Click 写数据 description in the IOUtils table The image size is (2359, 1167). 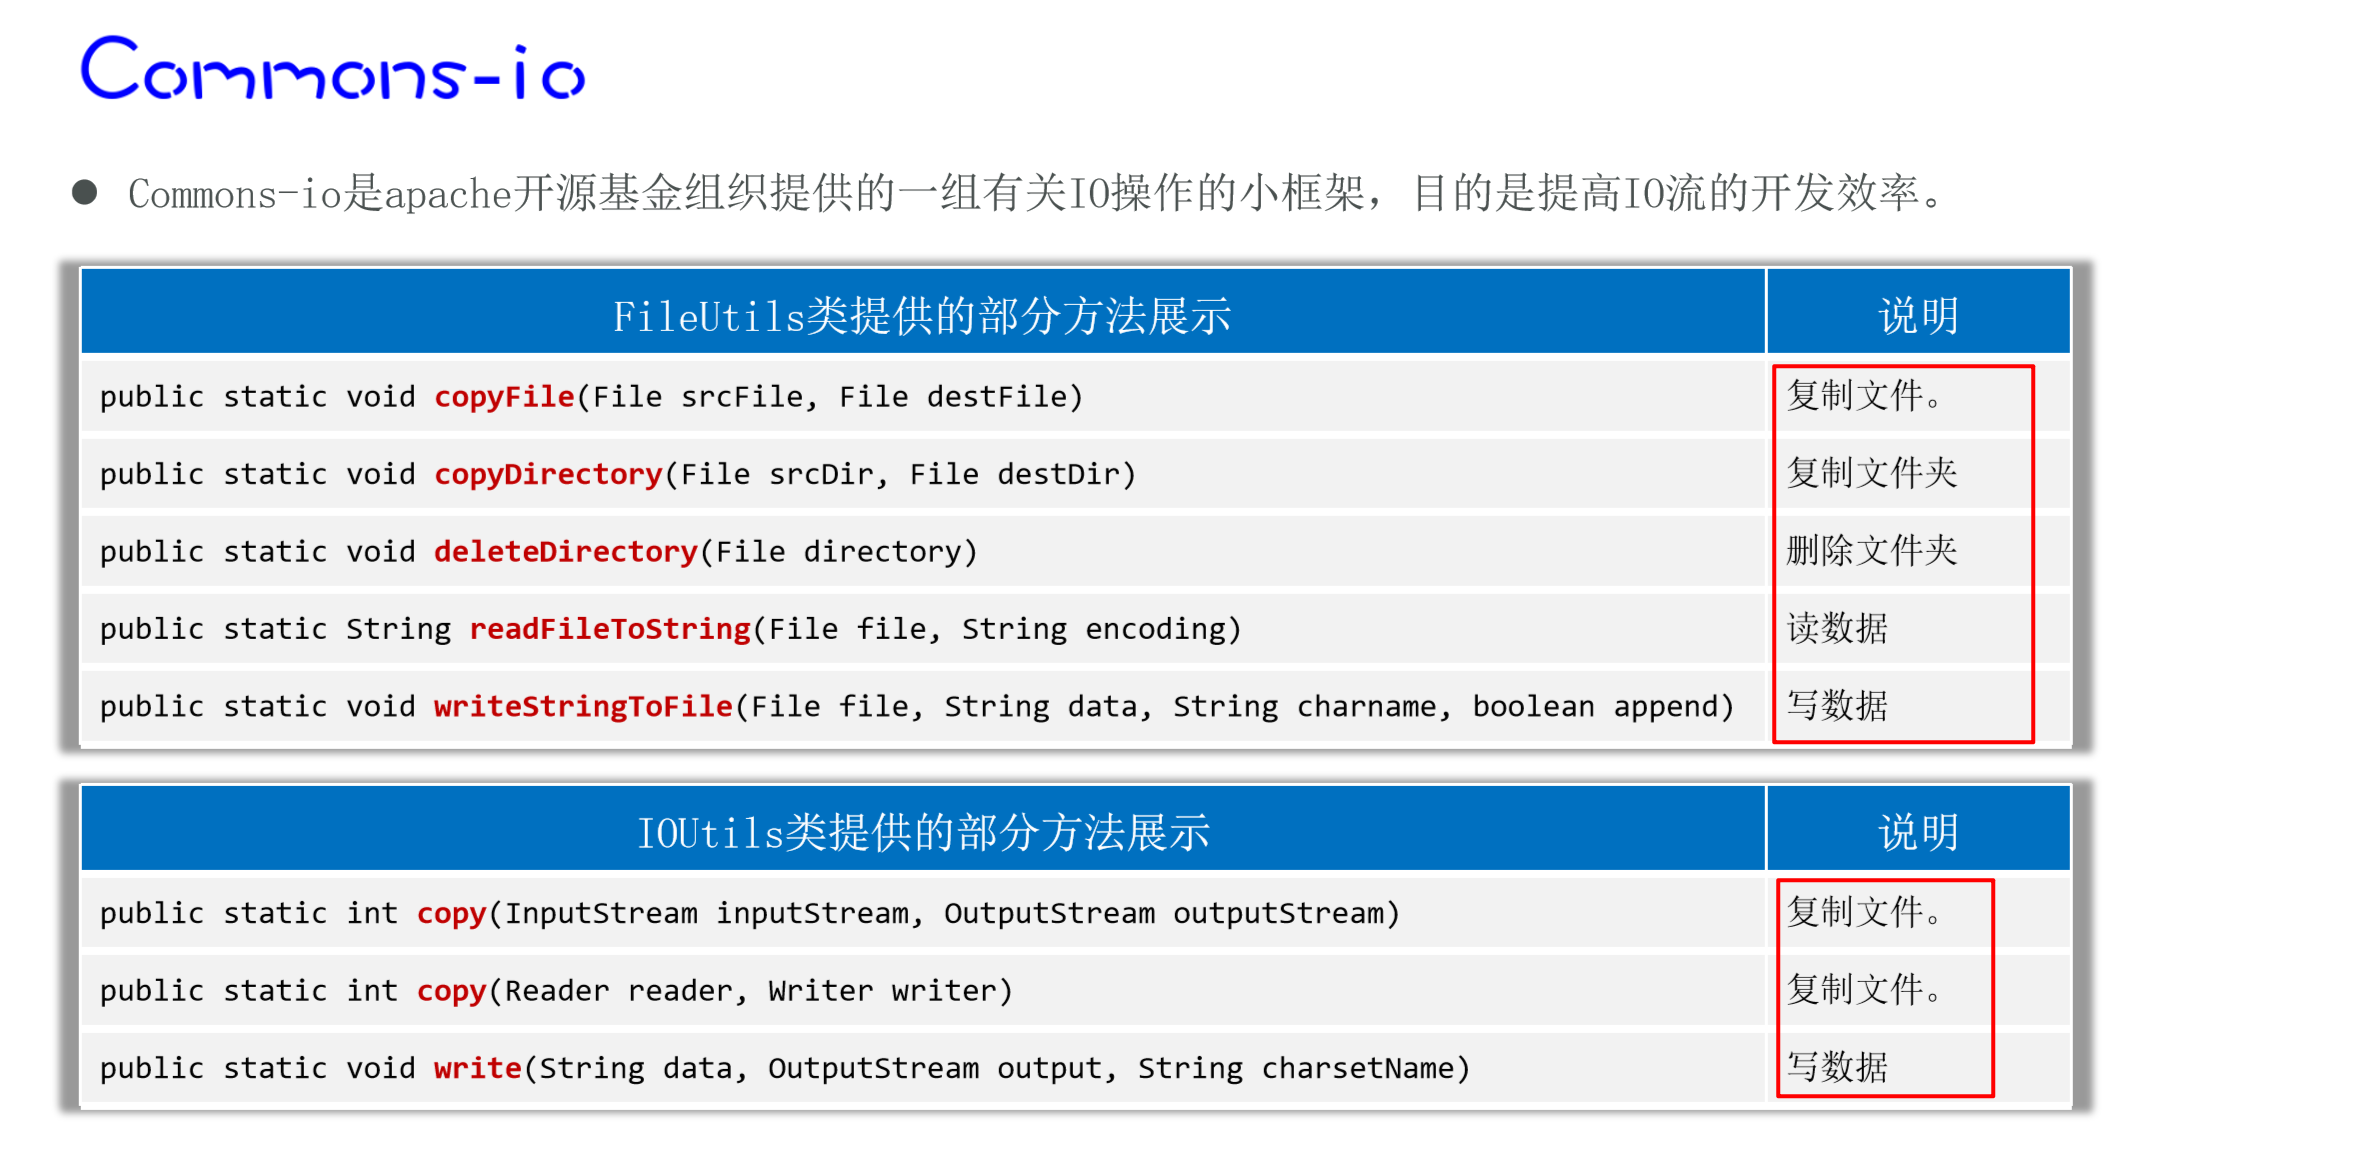pos(1837,1067)
